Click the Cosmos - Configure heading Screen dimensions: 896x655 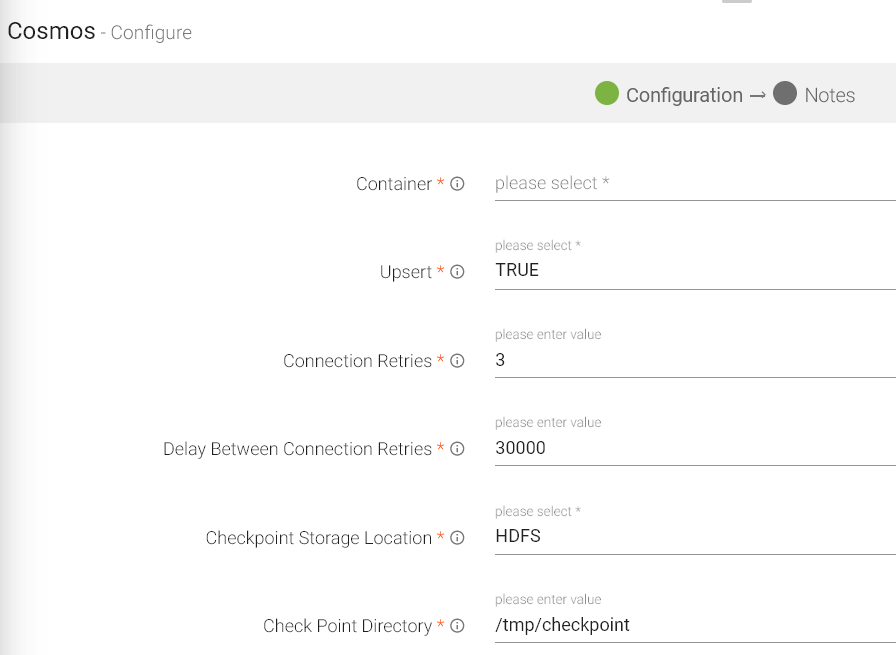pyautogui.click(x=99, y=31)
